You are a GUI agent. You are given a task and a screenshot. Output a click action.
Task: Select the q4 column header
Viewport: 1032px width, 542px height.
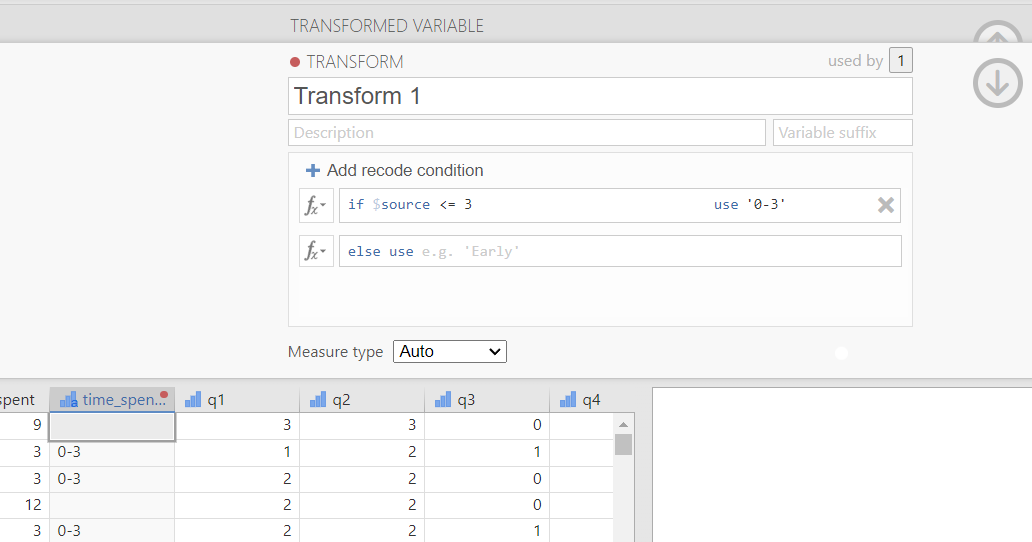[x=590, y=400]
